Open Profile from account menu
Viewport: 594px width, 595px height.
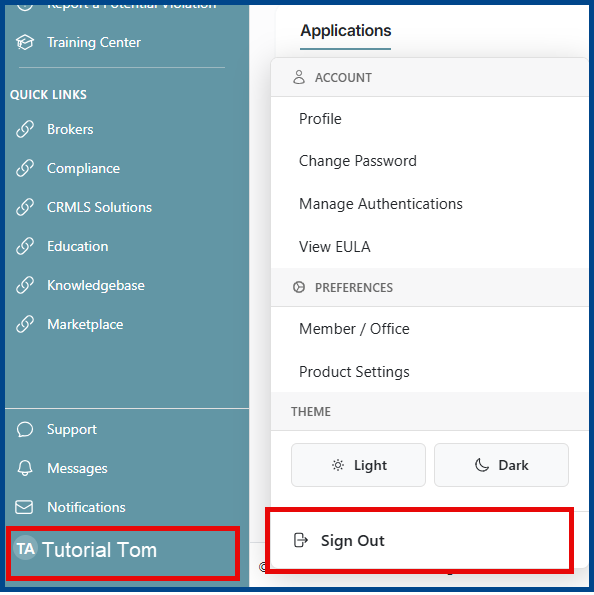429,119
